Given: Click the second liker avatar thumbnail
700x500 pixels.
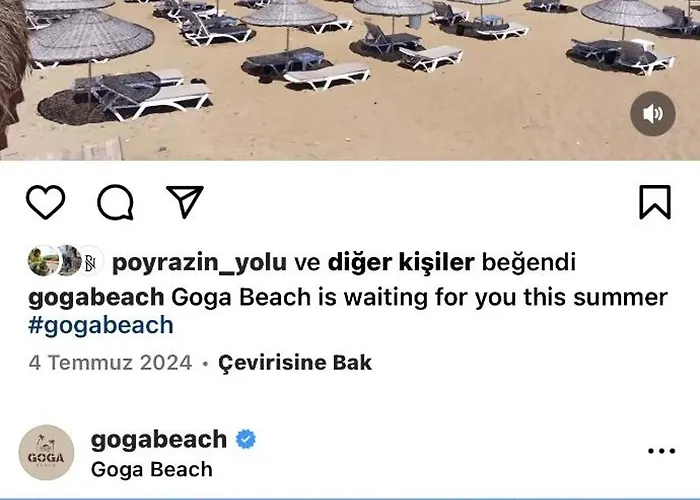Looking at the screenshot, I should click(x=68, y=261).
